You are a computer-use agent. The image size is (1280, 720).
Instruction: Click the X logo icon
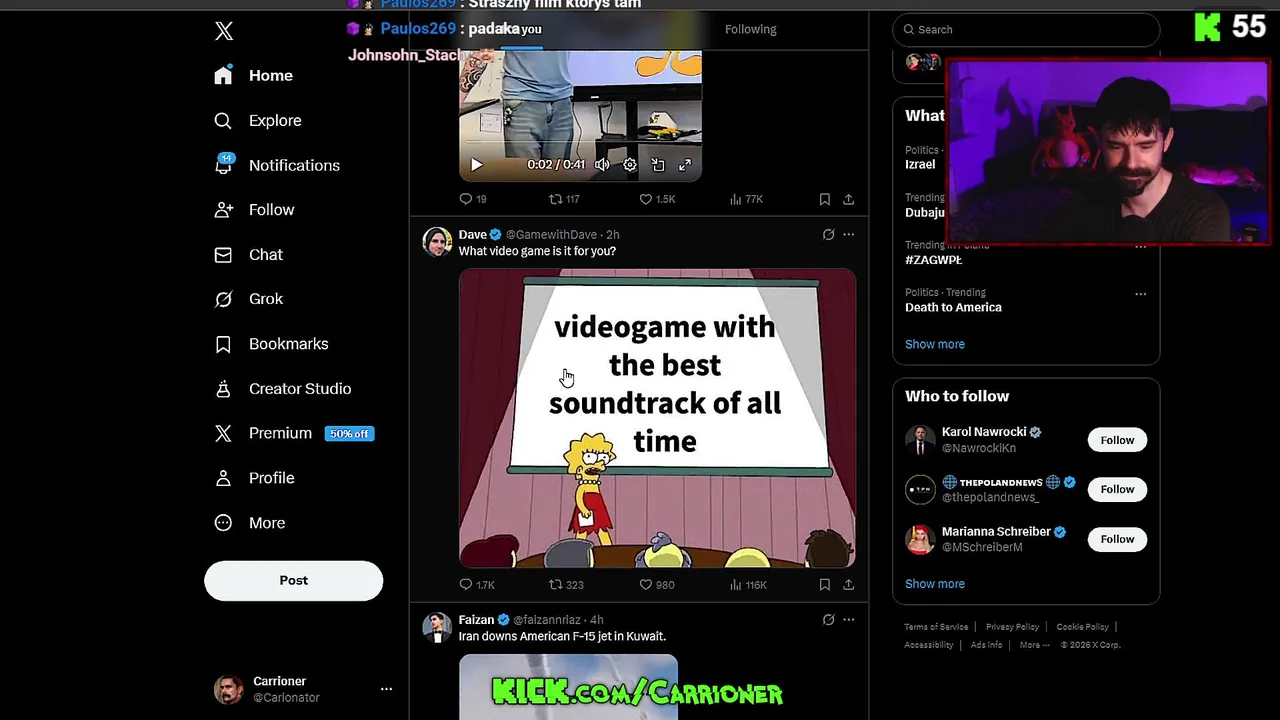[x=224, y=31]
